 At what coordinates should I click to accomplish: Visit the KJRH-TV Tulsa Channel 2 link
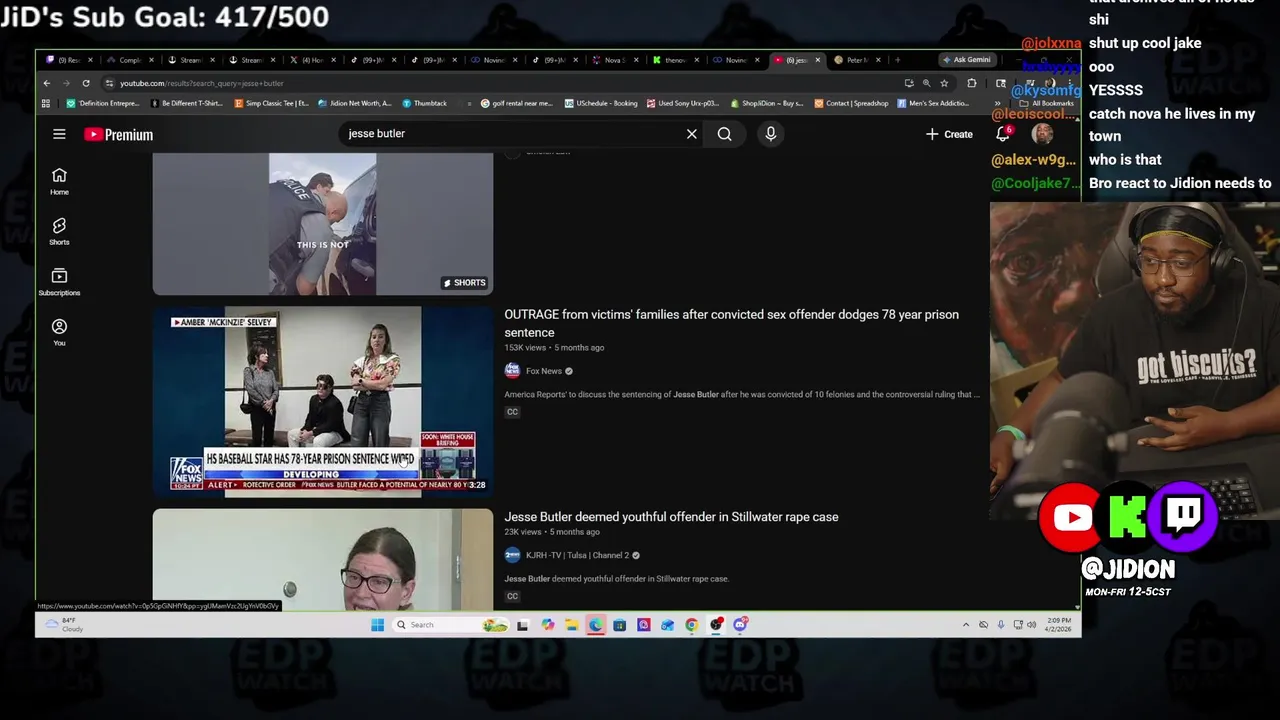pyautogui.click(x=577, y=555)
